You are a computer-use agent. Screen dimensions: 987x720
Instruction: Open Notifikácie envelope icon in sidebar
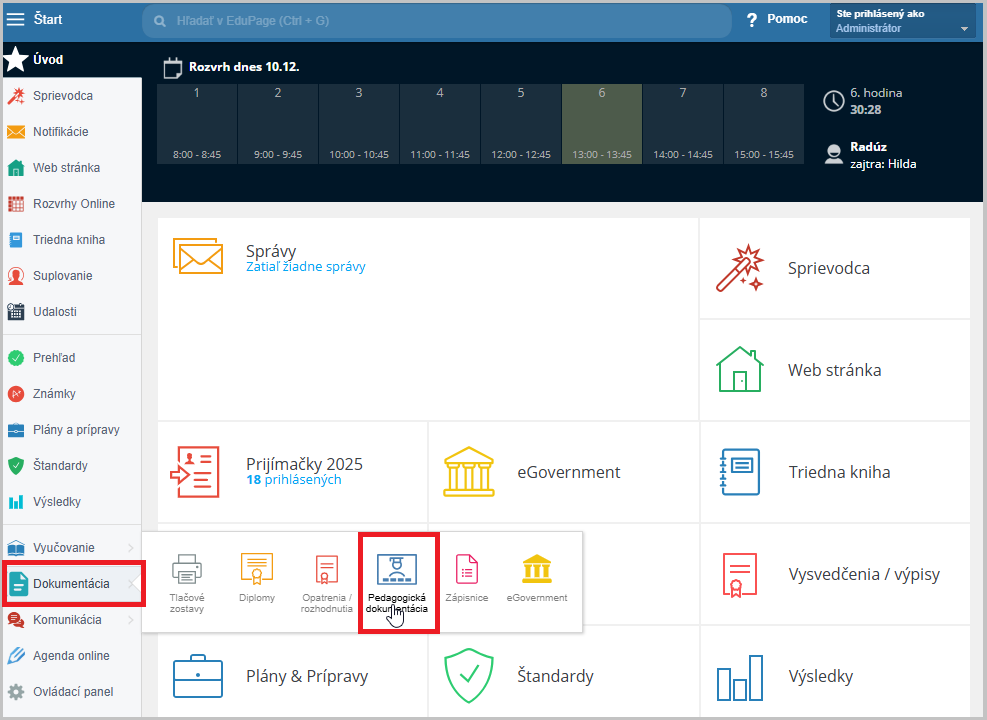point(16,132)
